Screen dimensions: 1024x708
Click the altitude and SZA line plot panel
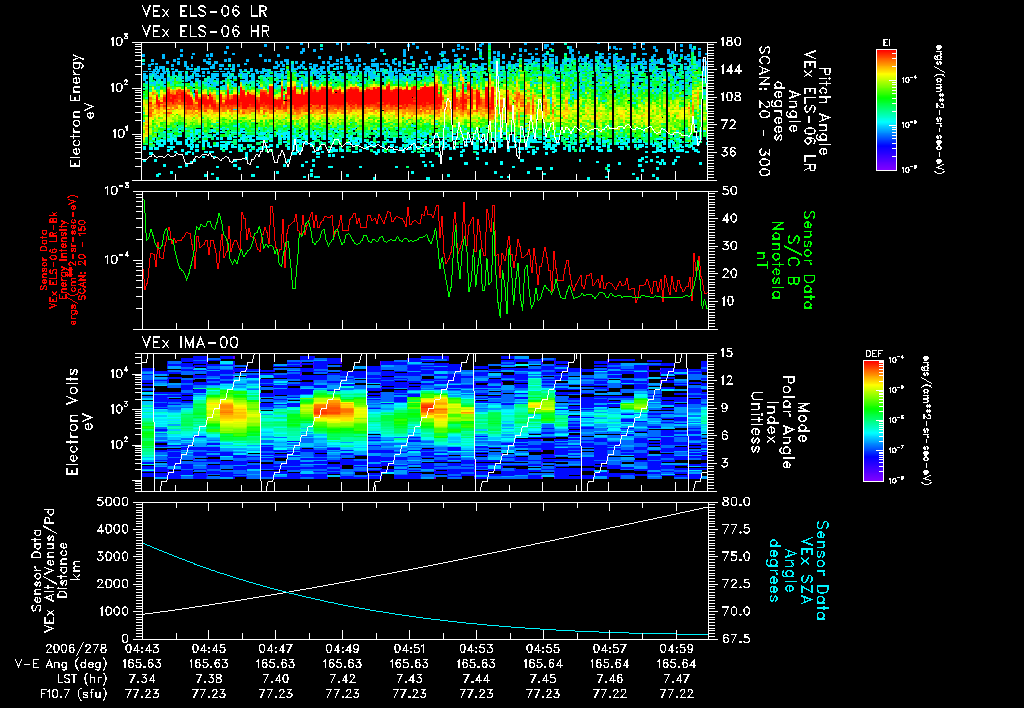coord(424,570)
